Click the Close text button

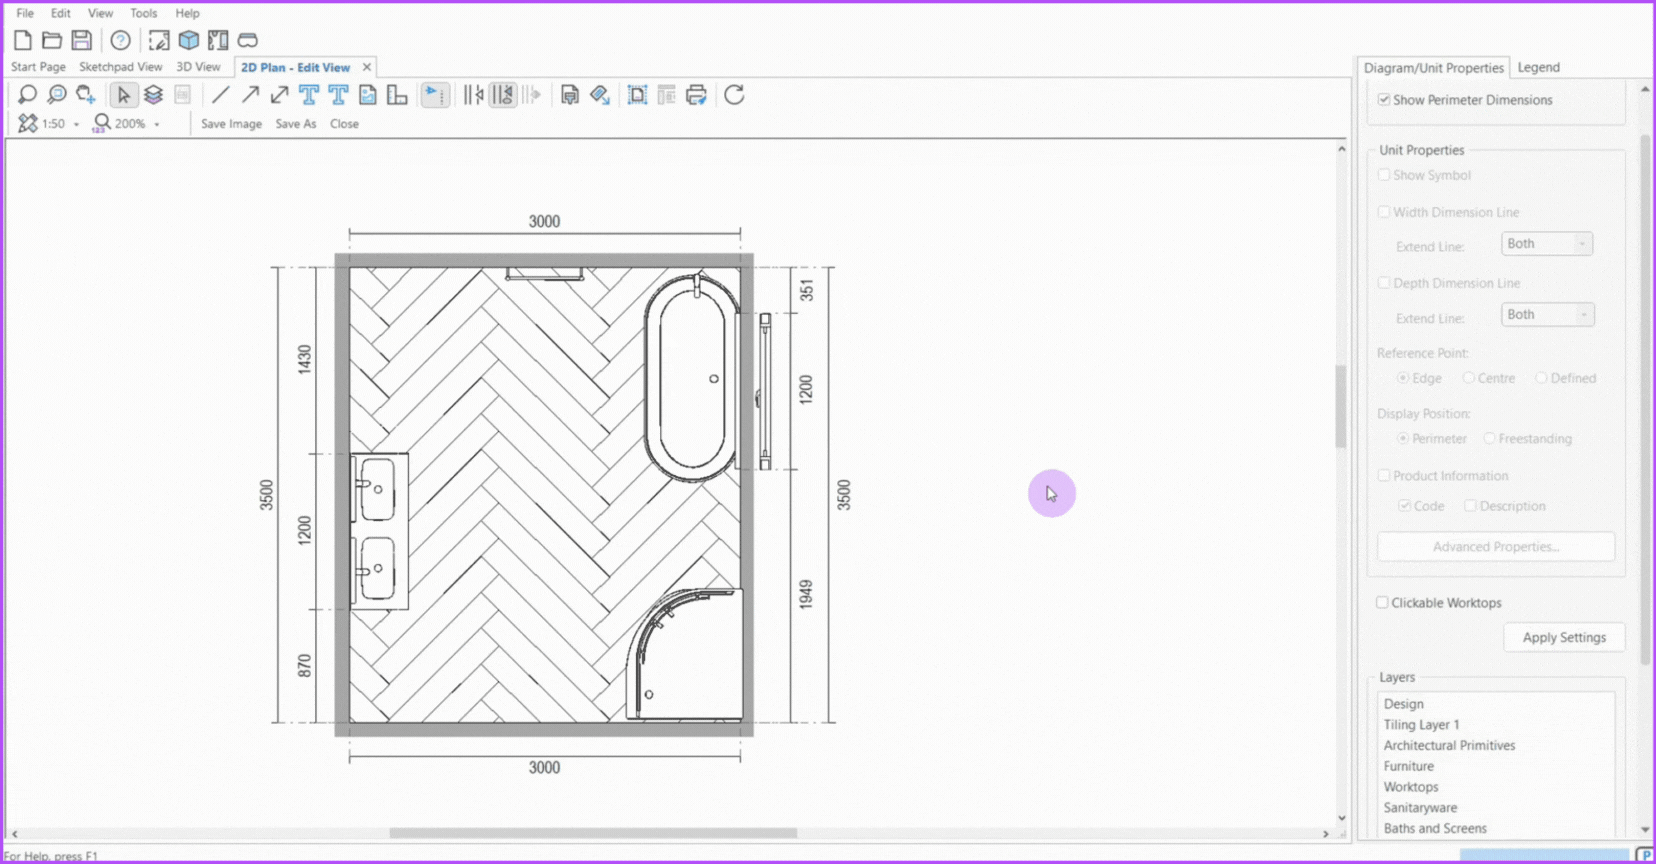tap(344, 124)
